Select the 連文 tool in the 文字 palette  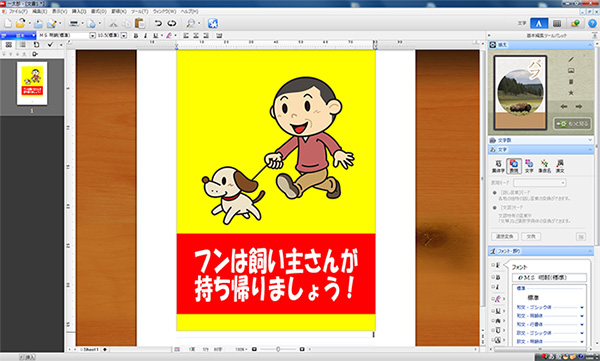pyautogui.click(x=560, y=166)
